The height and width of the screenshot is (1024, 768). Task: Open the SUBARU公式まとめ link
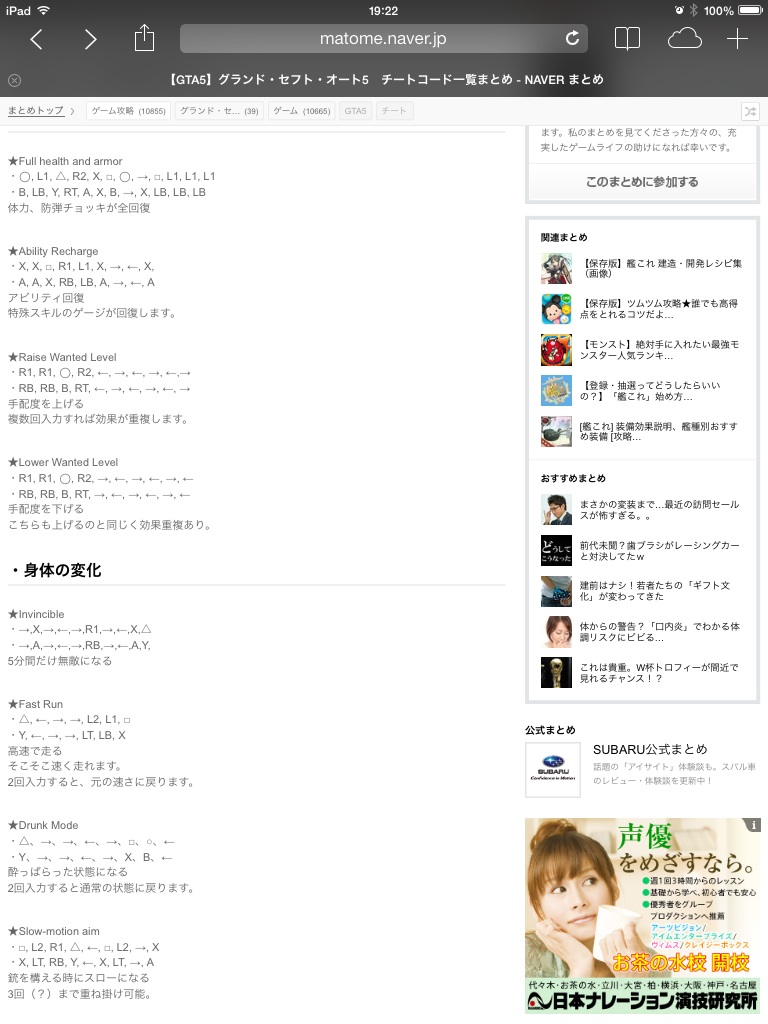(650, 749)
